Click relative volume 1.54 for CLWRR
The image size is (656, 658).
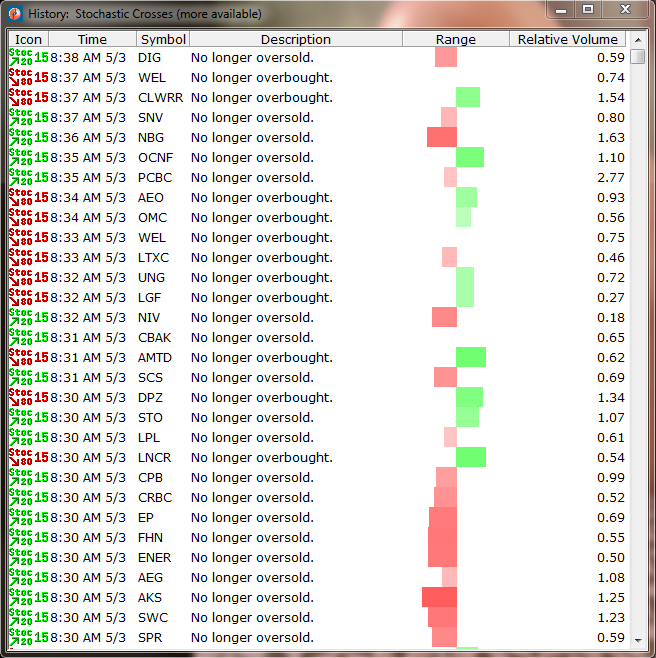(611, 97)
